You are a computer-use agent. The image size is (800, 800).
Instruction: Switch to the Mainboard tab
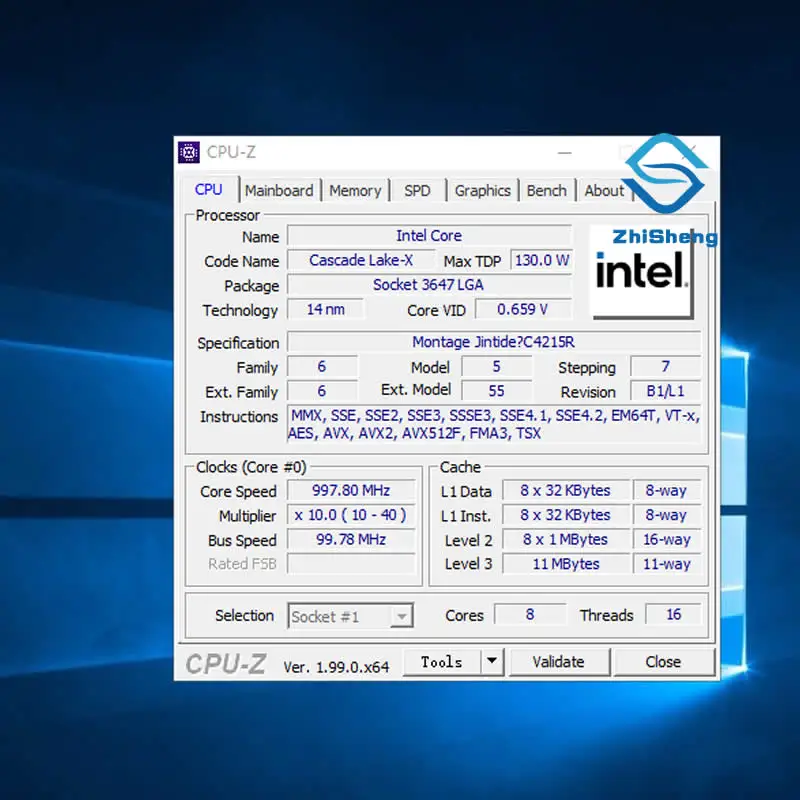pyautogui.click(x=279, y=190)
